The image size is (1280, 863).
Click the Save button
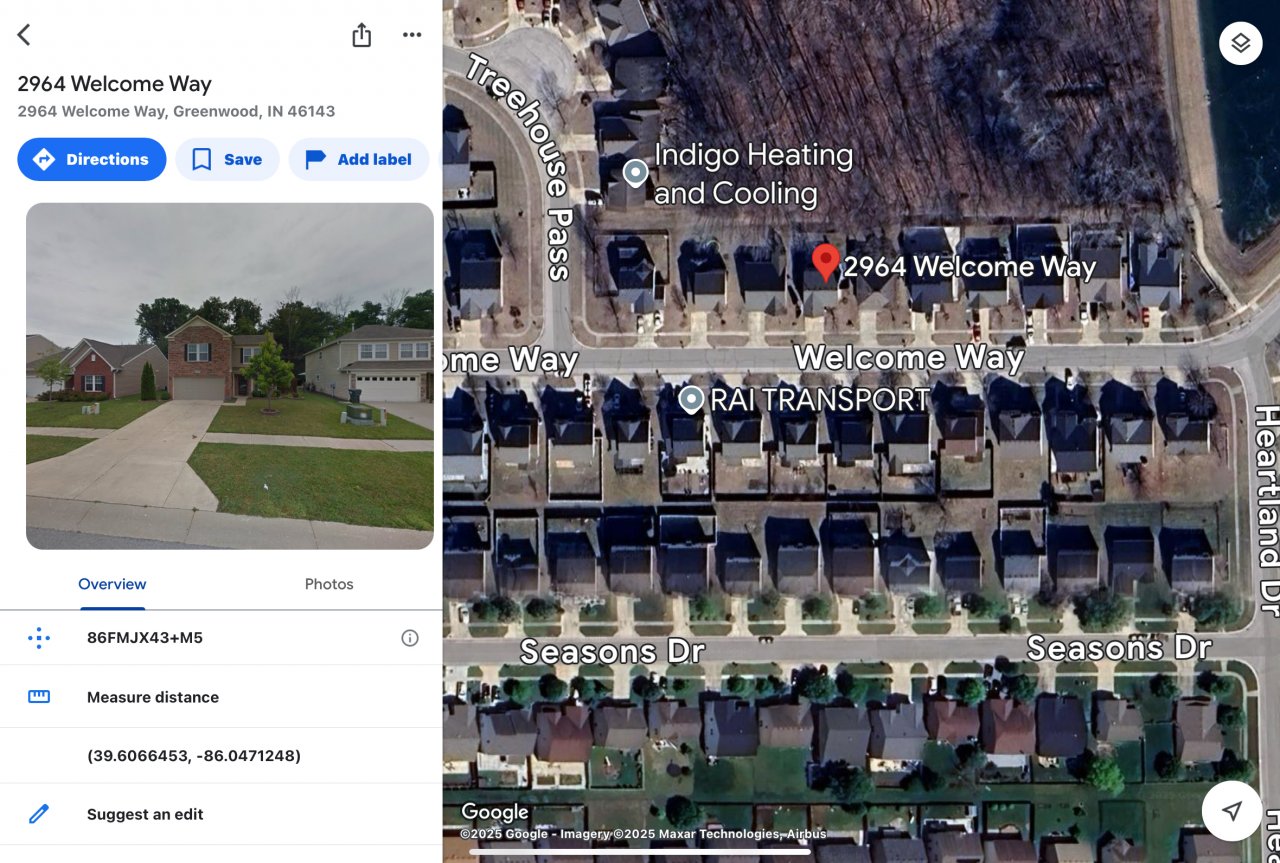click(x=227, y=159)
